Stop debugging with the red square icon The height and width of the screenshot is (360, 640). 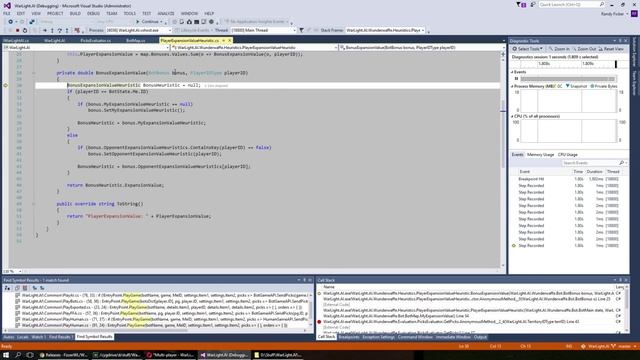(x=18, y=30)
